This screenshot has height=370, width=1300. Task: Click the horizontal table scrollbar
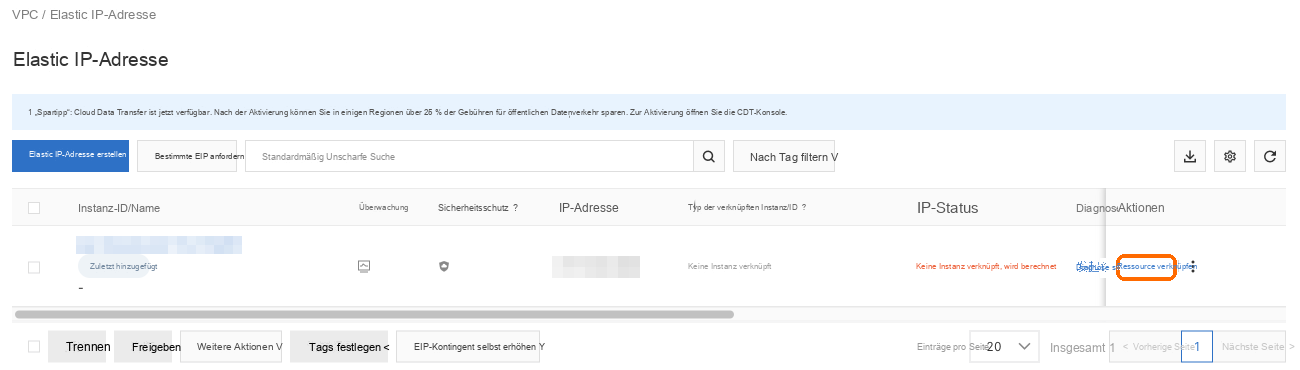373,314
